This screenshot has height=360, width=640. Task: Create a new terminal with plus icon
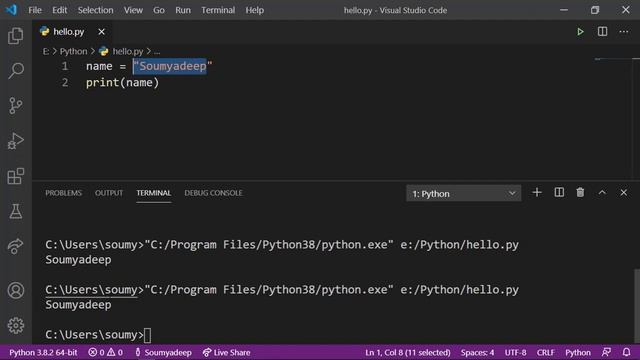pos(537,193)
